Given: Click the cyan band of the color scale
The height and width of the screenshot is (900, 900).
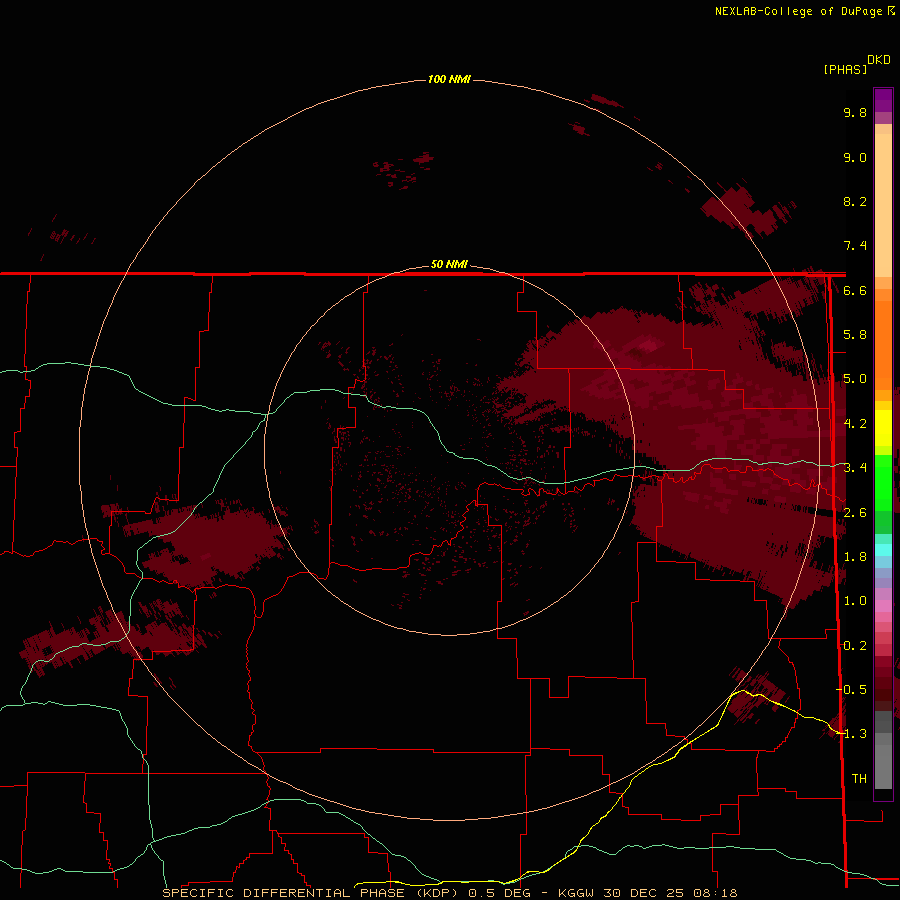Looking at the screenshot, I should click(883, 549).
